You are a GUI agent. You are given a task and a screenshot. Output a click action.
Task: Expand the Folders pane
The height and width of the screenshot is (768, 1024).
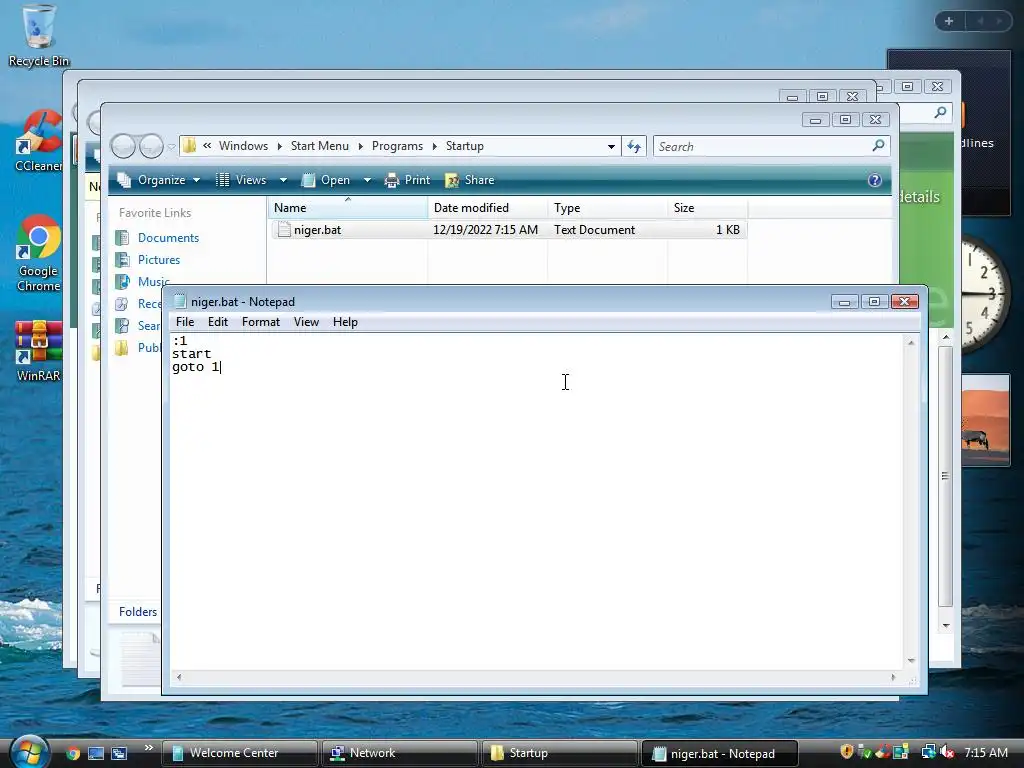tap(138, 612)
